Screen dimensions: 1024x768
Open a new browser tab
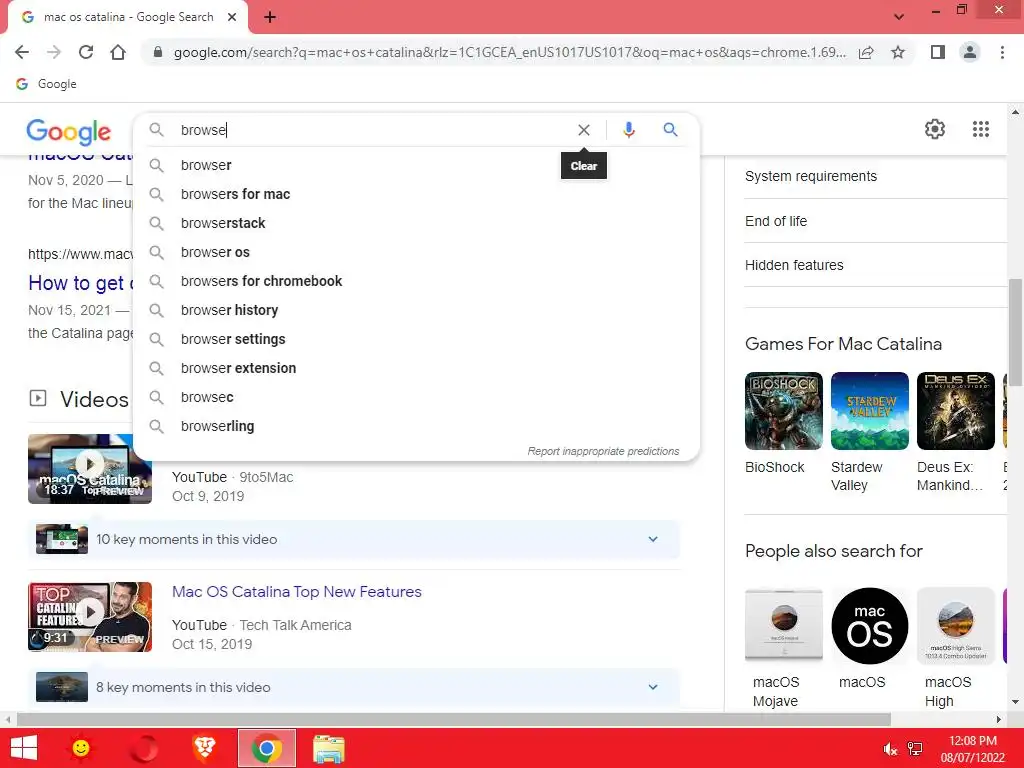click(x=270, y=18)
